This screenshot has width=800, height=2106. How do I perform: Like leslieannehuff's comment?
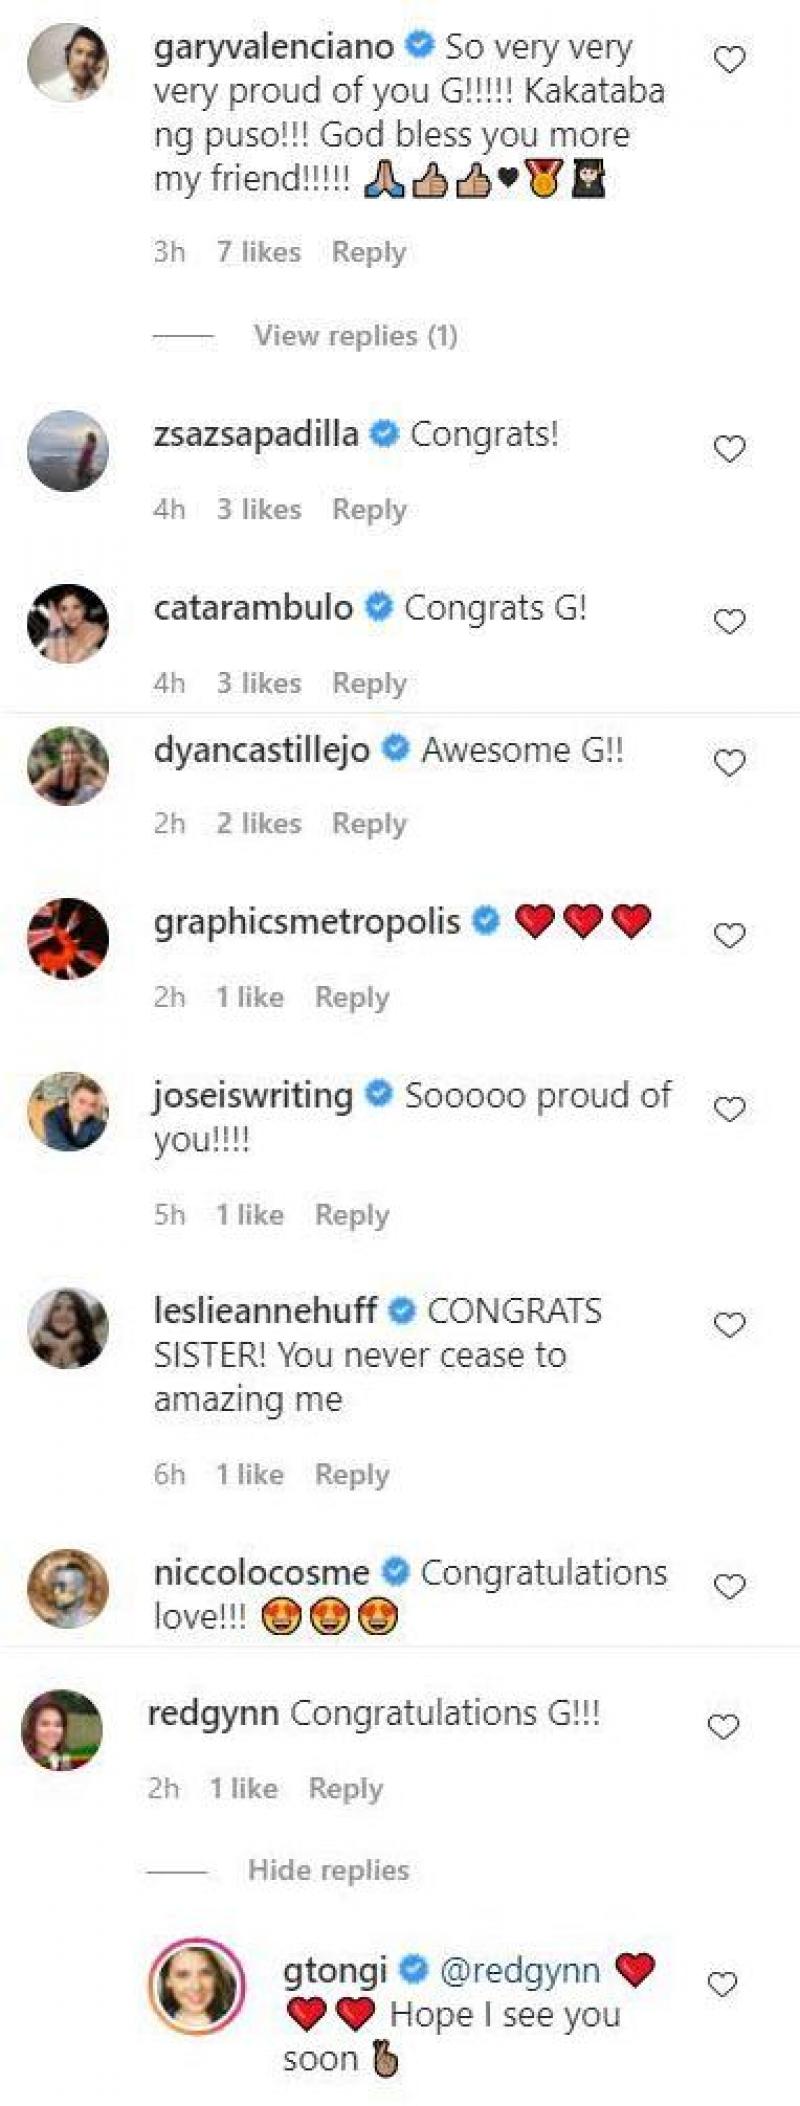coord(729,1325)
